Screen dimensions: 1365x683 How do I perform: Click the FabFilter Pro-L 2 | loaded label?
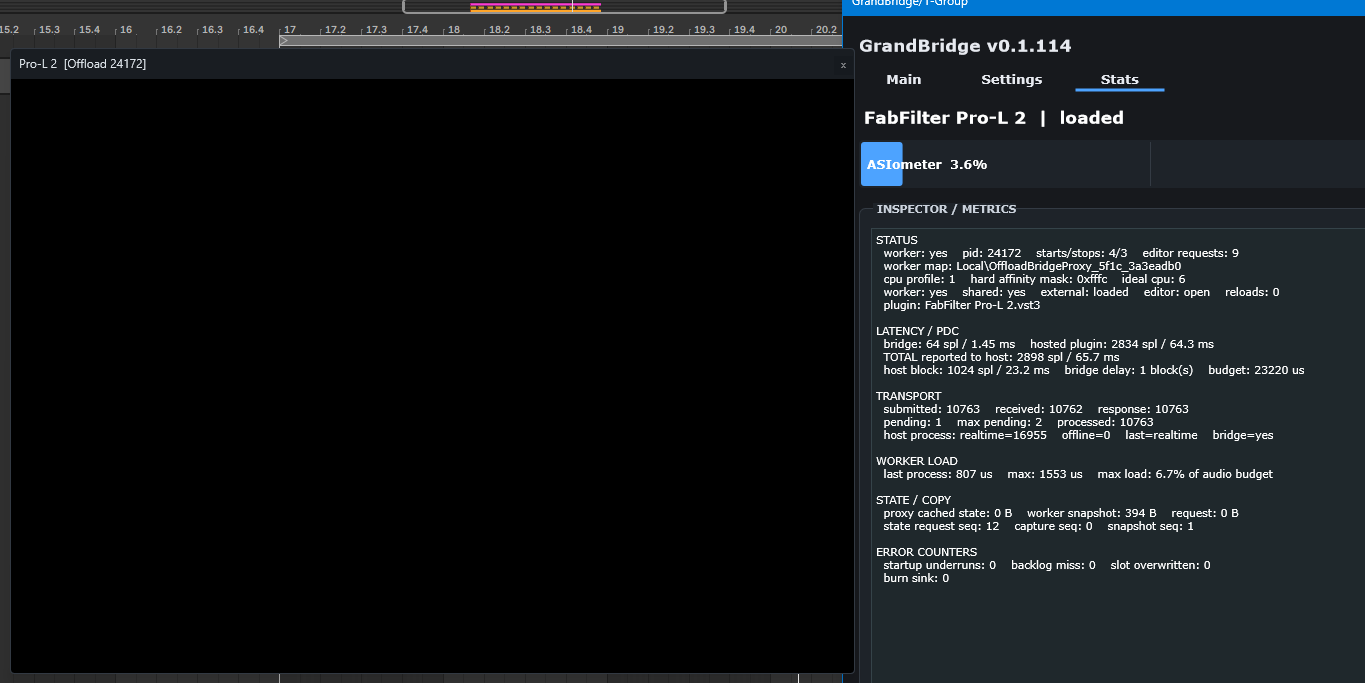click(993, 117)
